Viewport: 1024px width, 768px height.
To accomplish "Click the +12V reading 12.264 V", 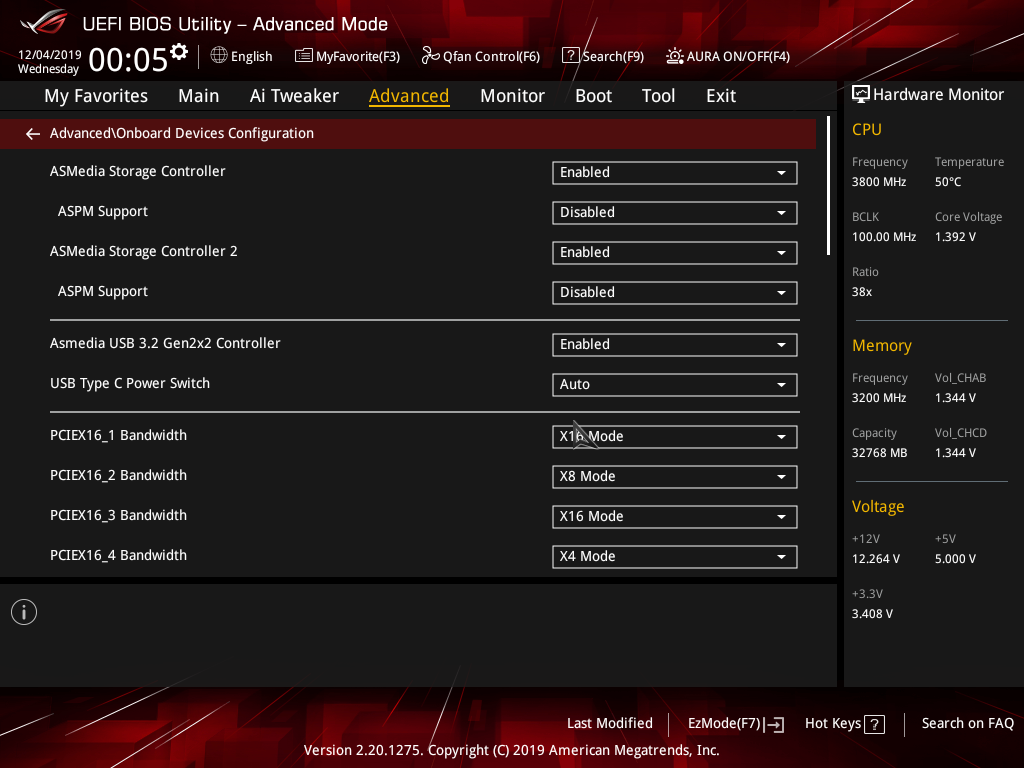I will (x=876, y=559).
